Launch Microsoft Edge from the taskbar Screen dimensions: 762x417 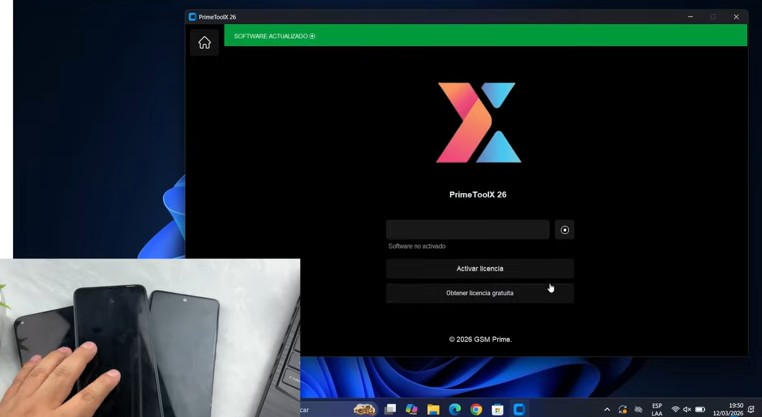coord(455,409)
